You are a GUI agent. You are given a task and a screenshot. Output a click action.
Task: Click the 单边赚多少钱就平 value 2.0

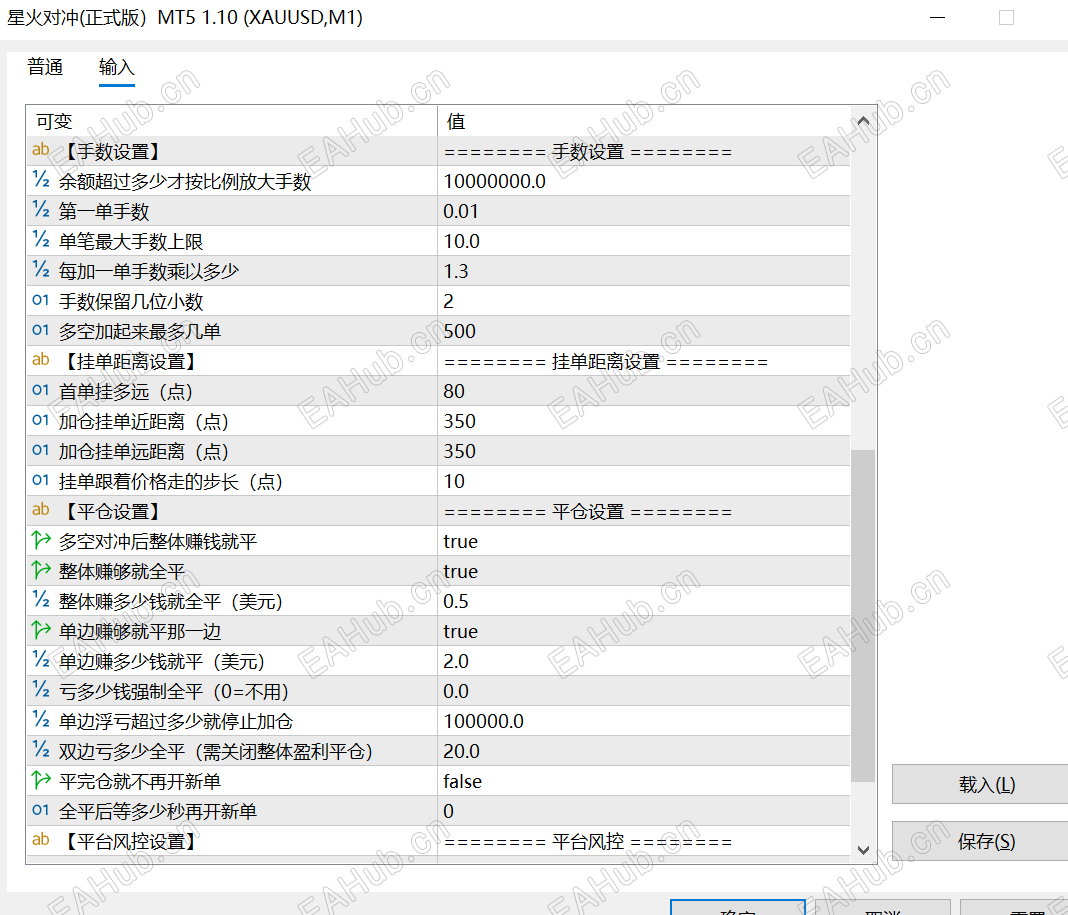coord(456,662)
